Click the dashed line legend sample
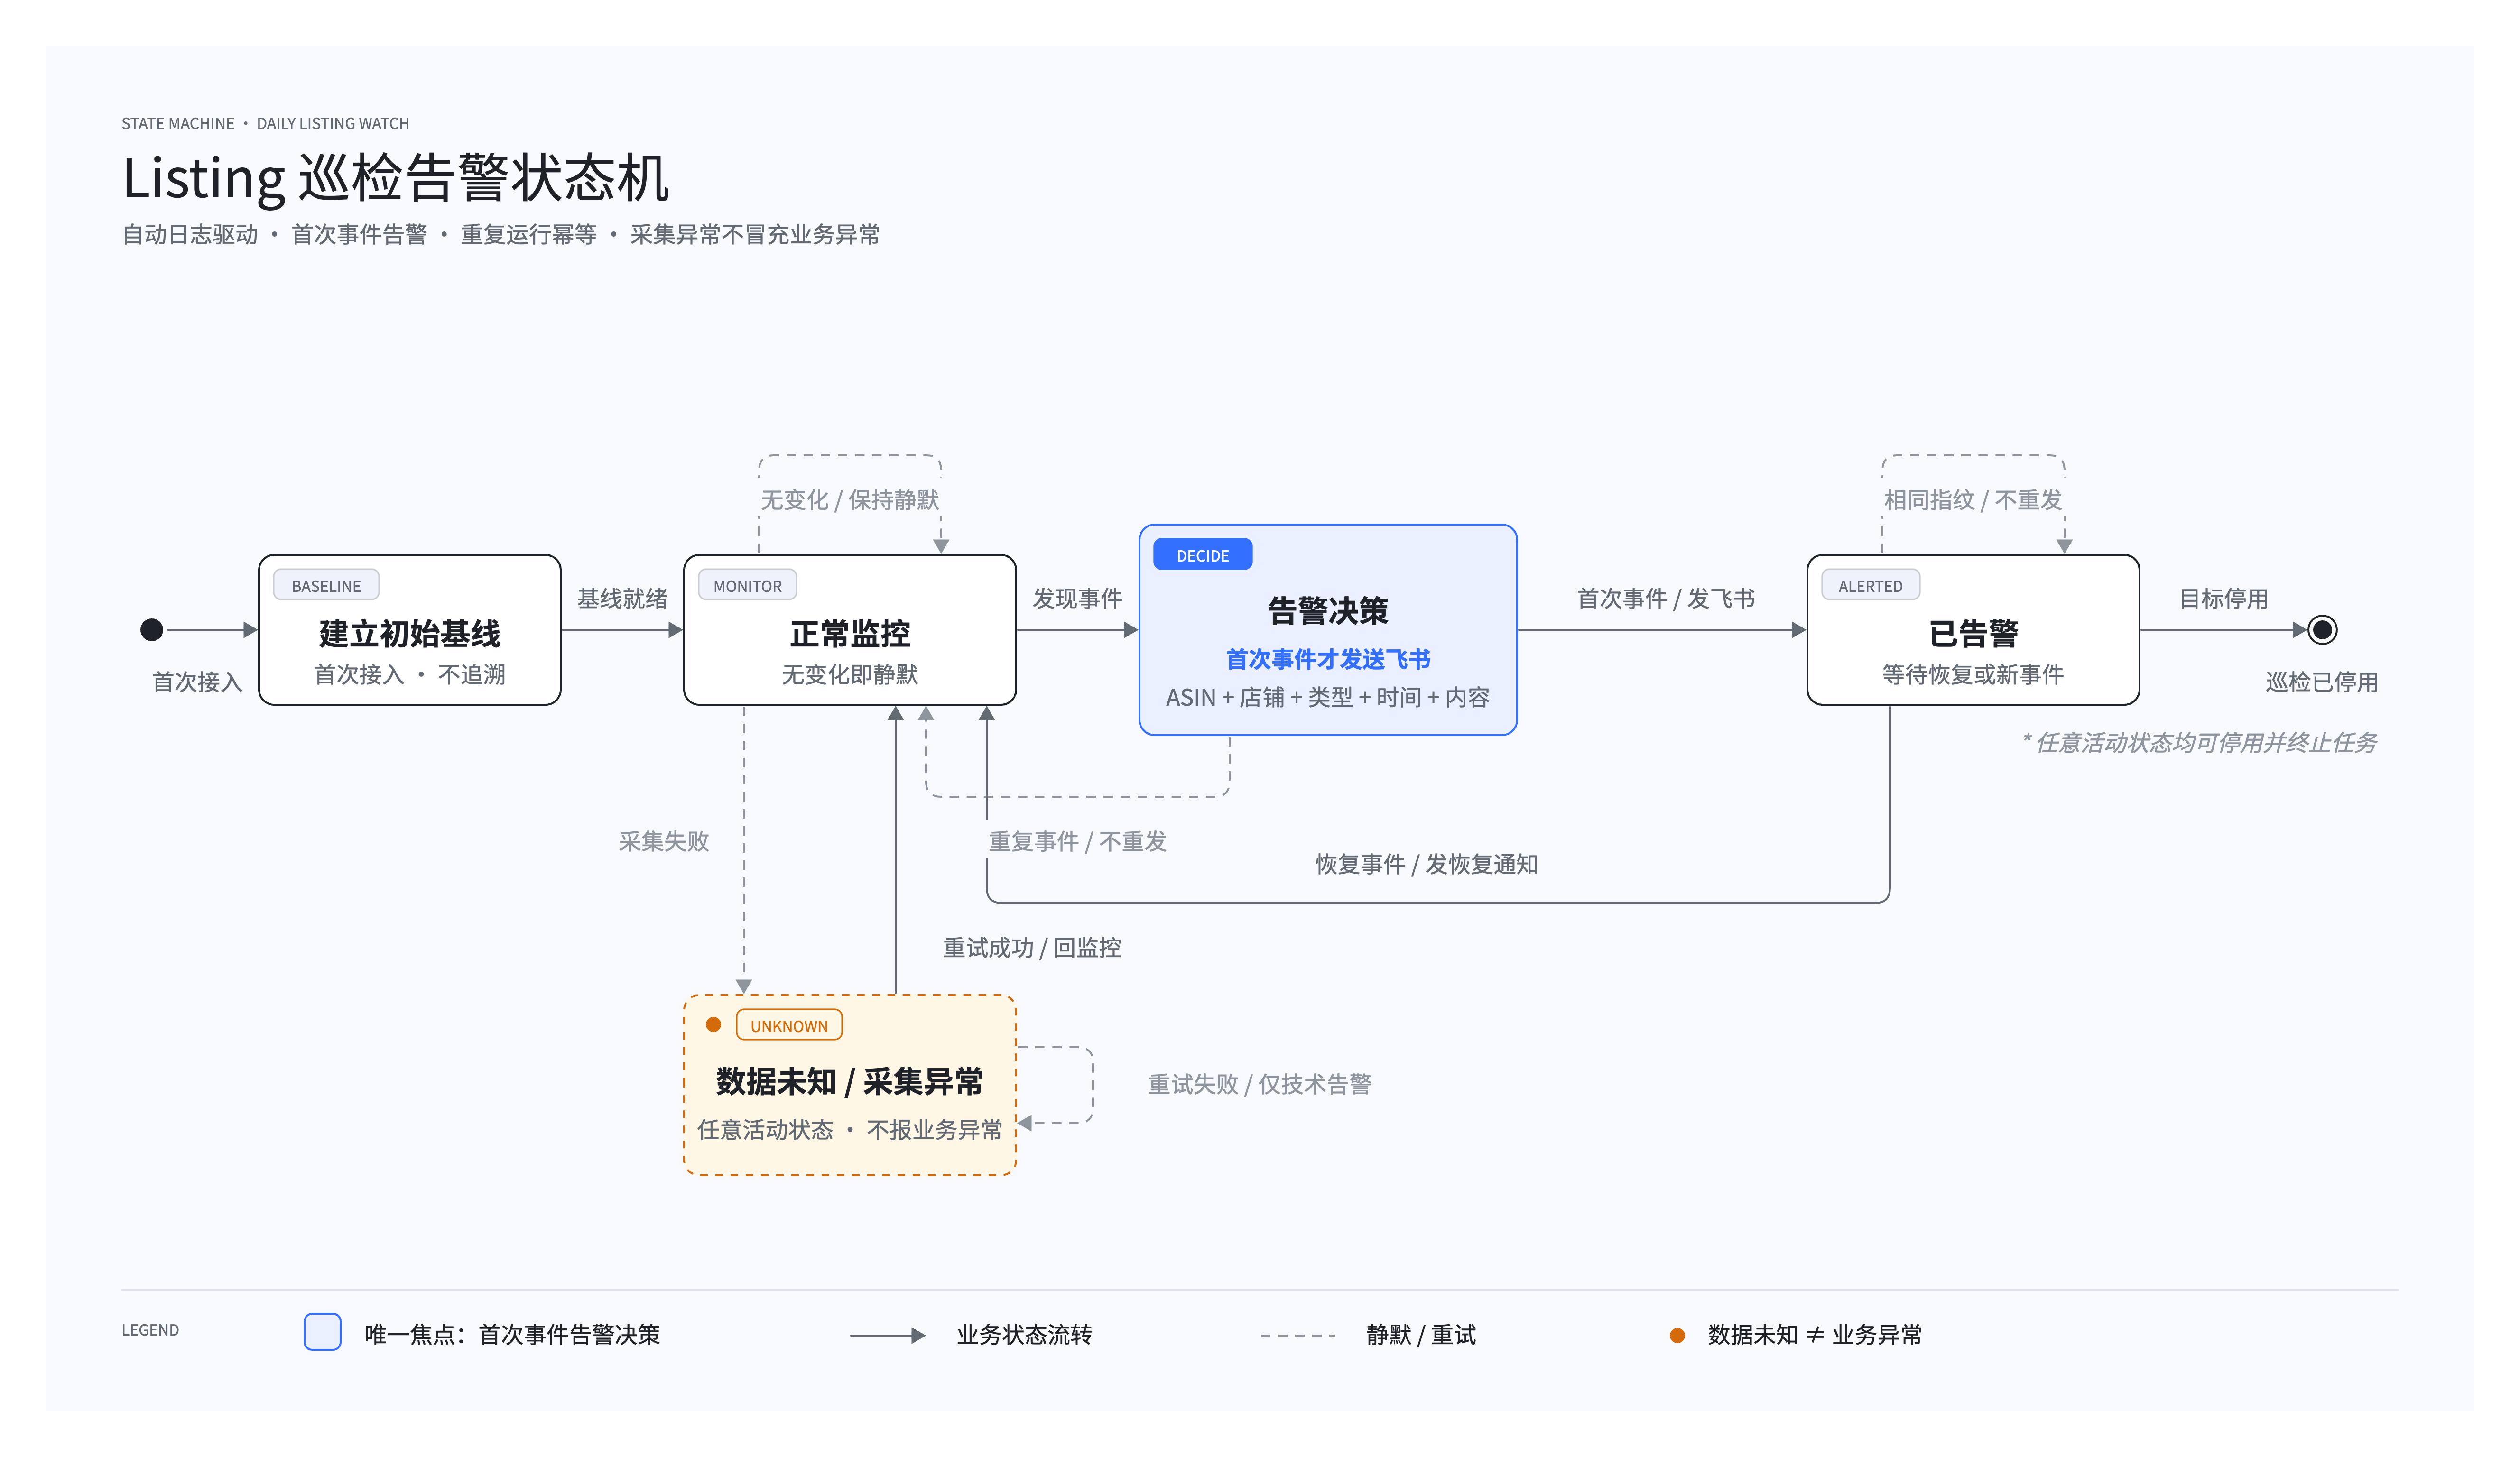 coord(1297,1335)
